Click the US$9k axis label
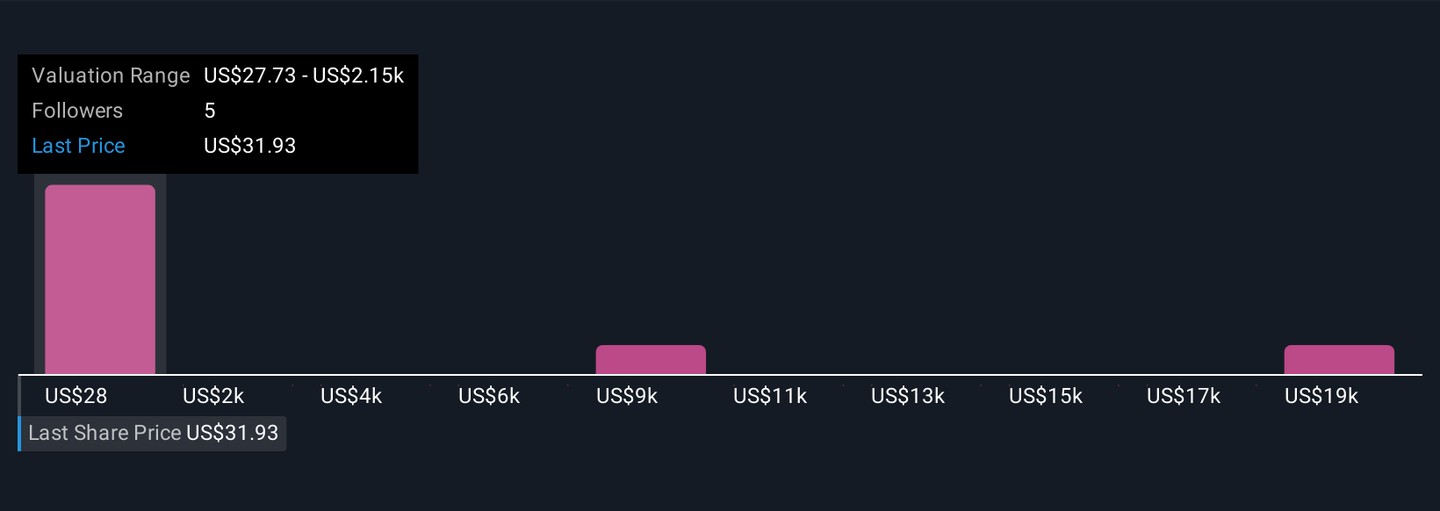Screen dimensions: 1440x511 pos(627,396)
